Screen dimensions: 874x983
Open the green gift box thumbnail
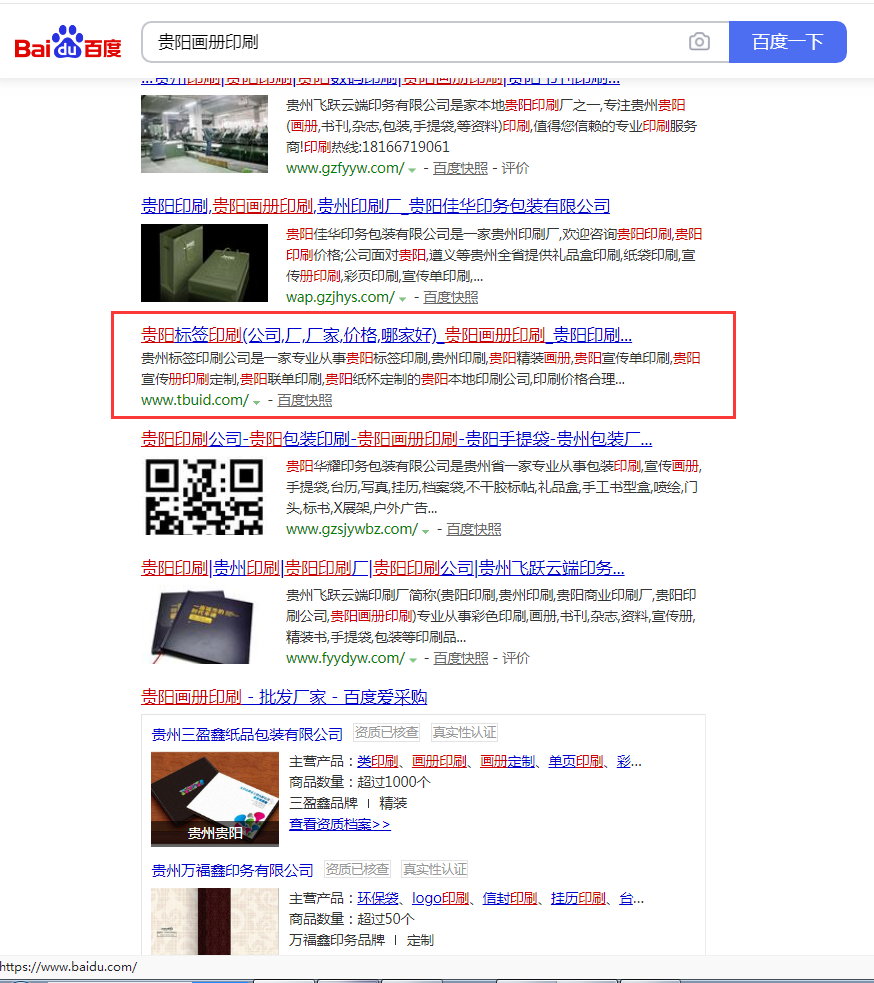(x=204, y=263)
